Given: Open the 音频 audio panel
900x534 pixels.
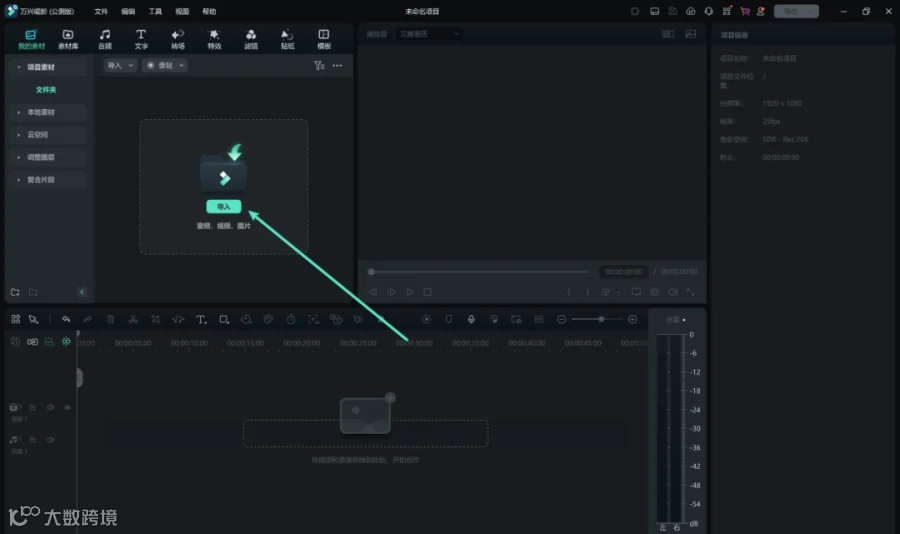Looking at the screenshot, I should [x=104, y=39].
